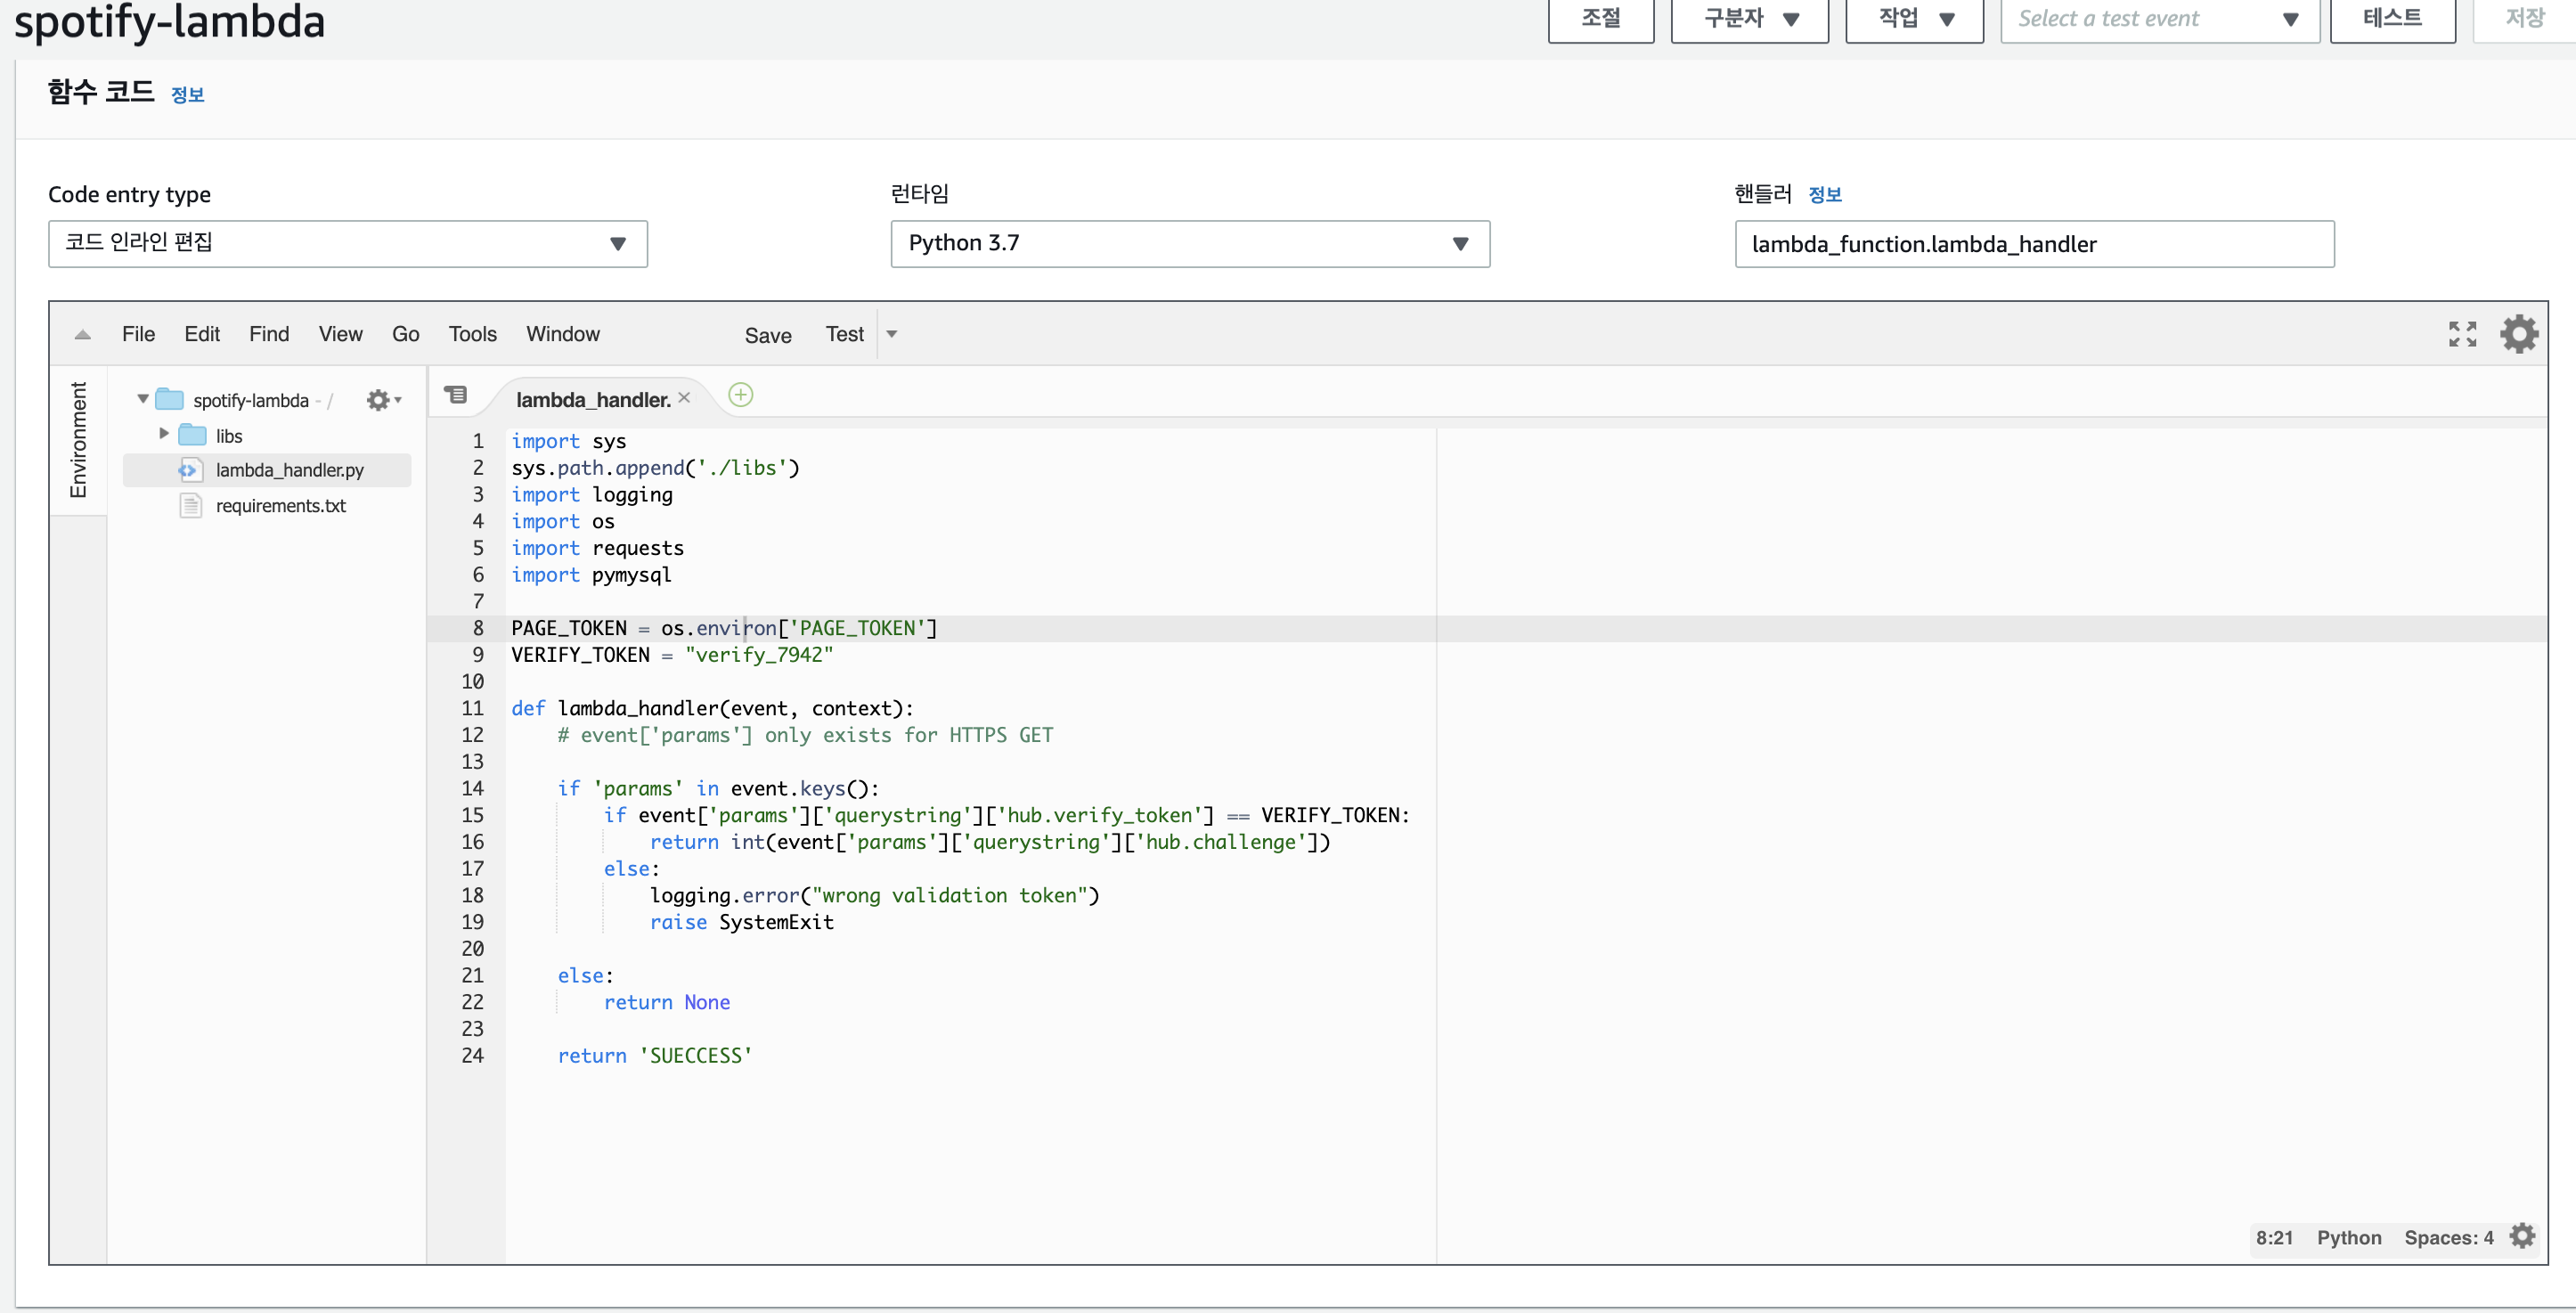Viewport: 2576px width, 1313px height.
Task: Click the Save button in editor
Action: [767, 336]
